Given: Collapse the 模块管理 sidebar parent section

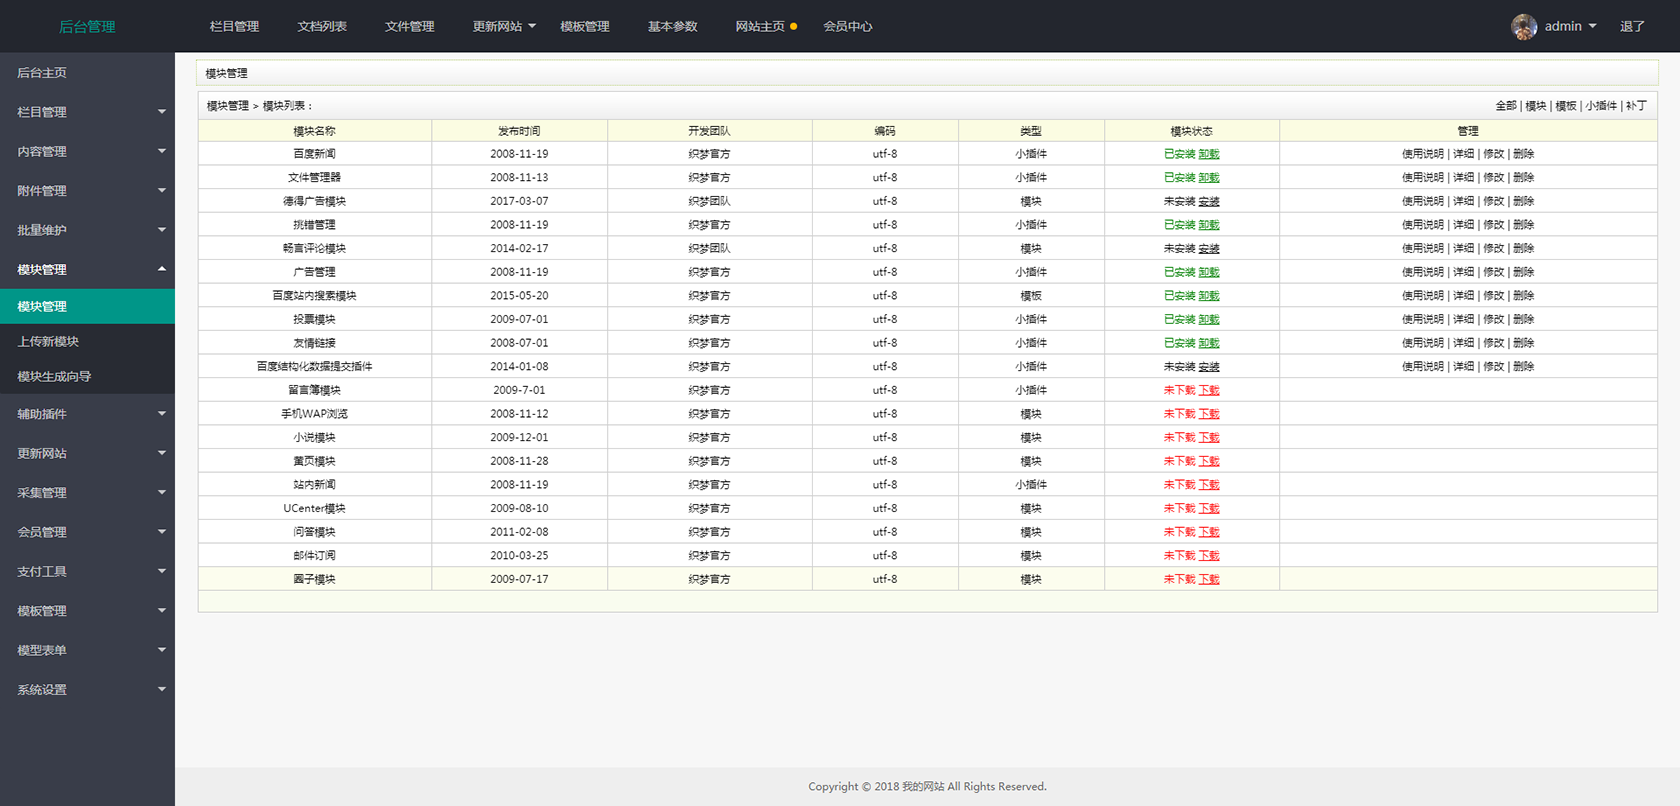Looking at the screenshot, I should point(87,269).
